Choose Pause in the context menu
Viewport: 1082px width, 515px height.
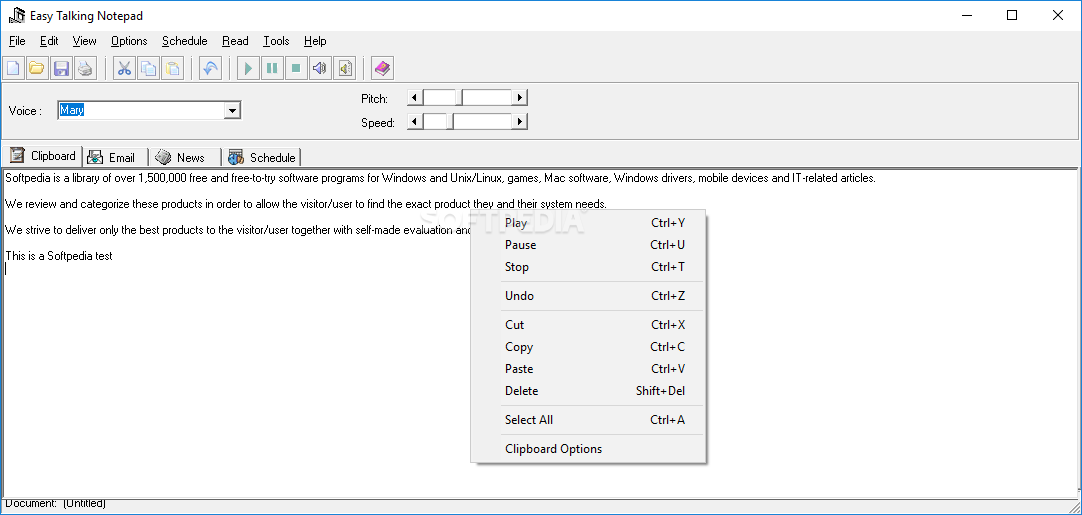588,245
